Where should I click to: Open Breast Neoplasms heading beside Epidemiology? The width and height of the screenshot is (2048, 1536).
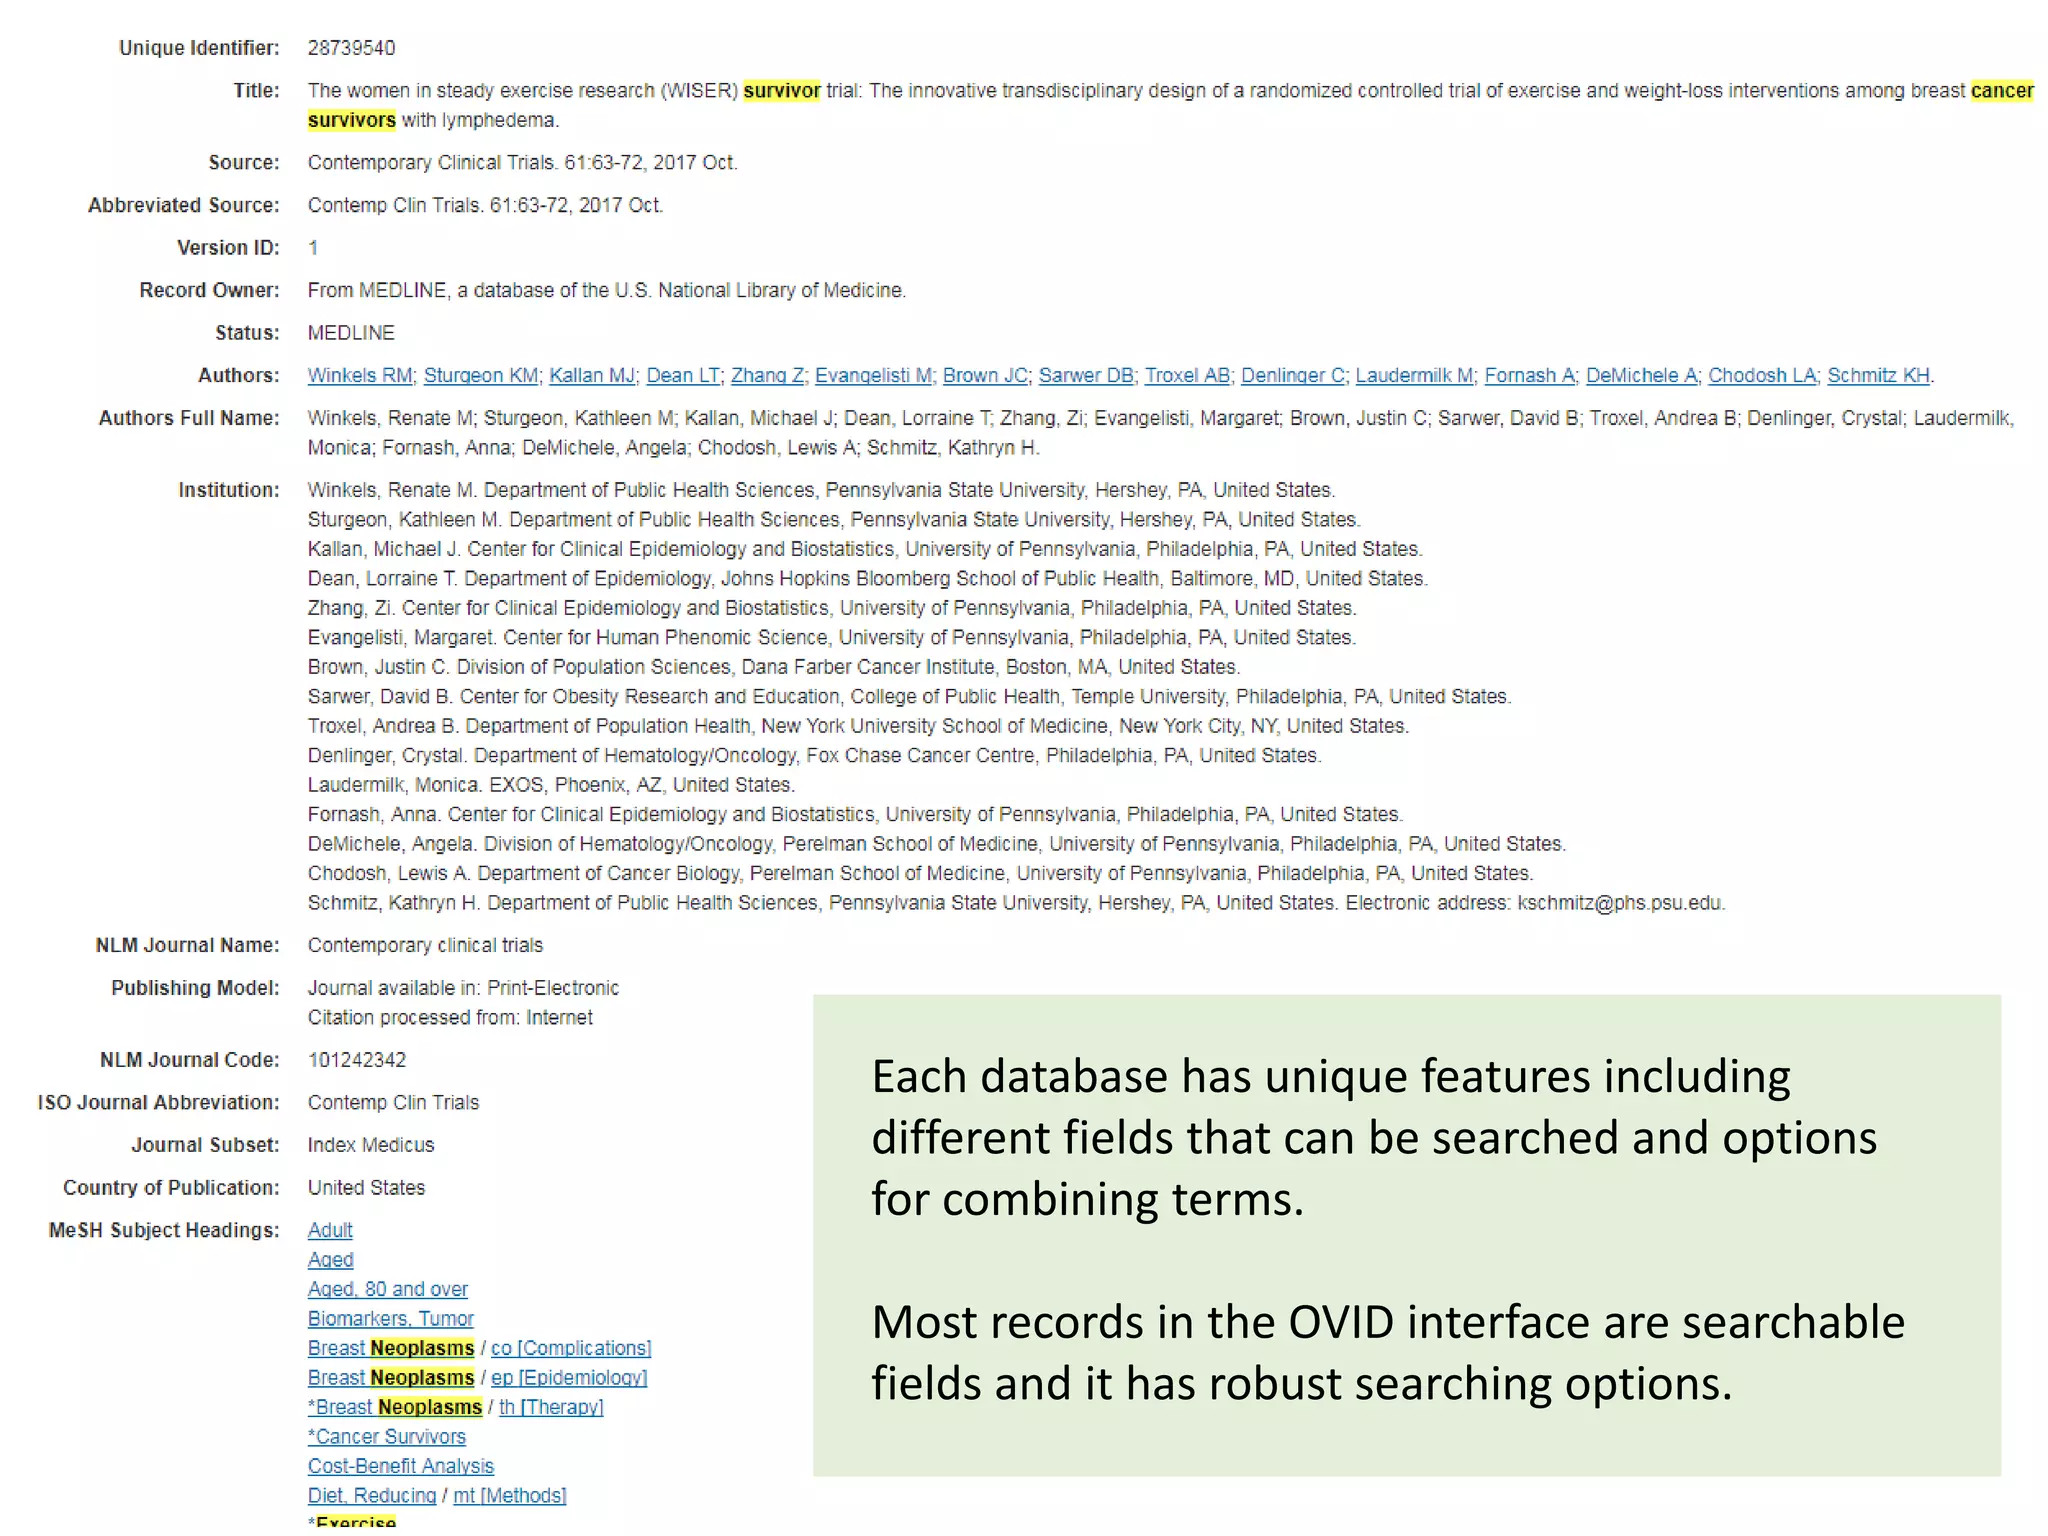click(391, 1378)
